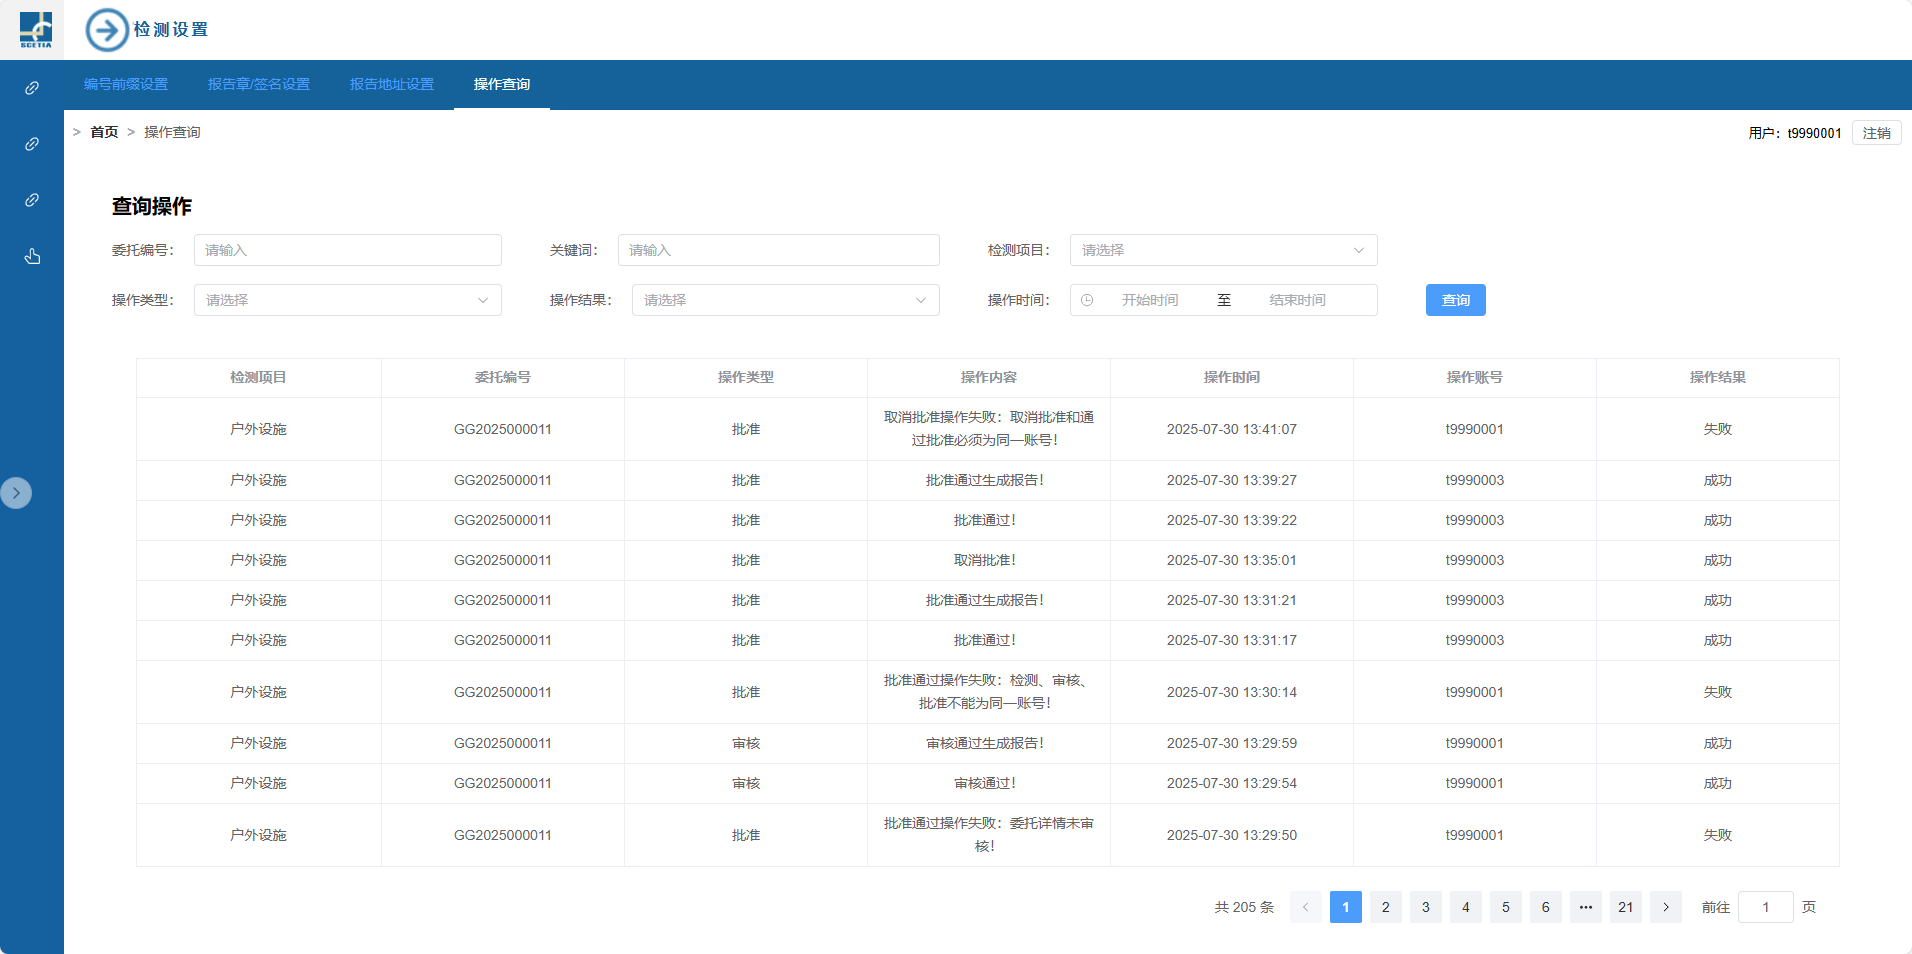
Task: Open the 报告地址设置 tab
Action: [392, 84]
